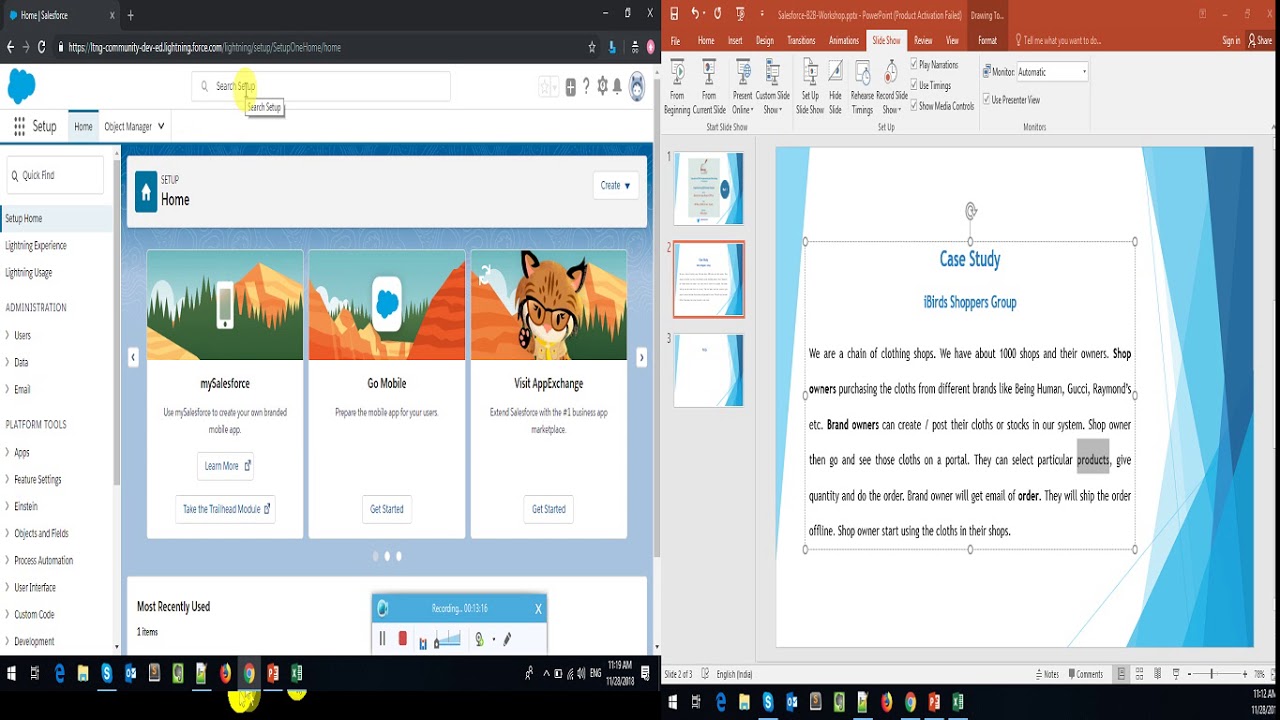
Task: Click the recorder pencil annotation icon
Action: [507, 639]
